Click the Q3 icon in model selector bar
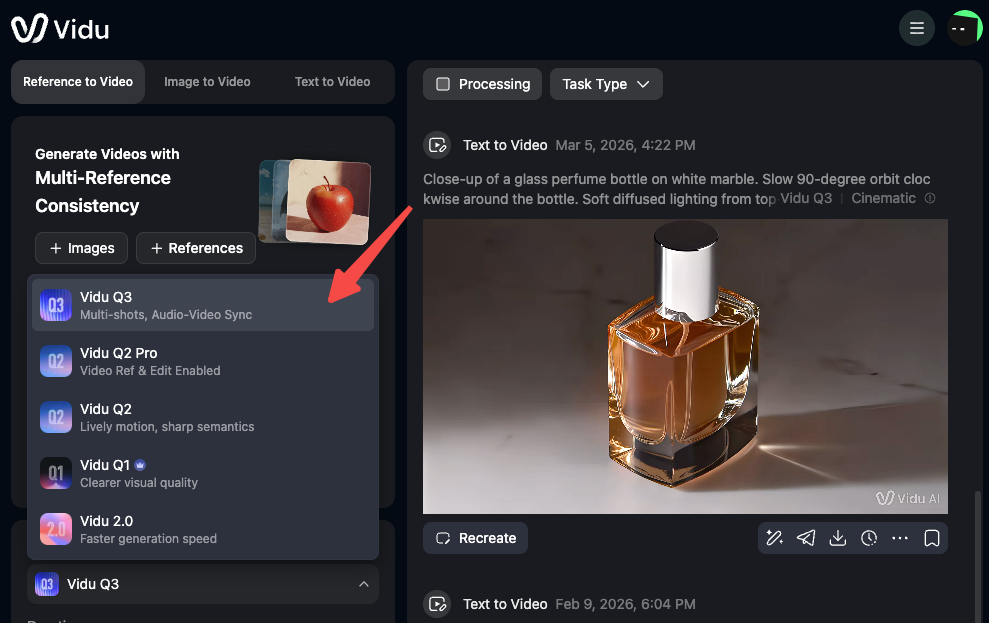This screenshot has width=989, height=623. (47, 584)
